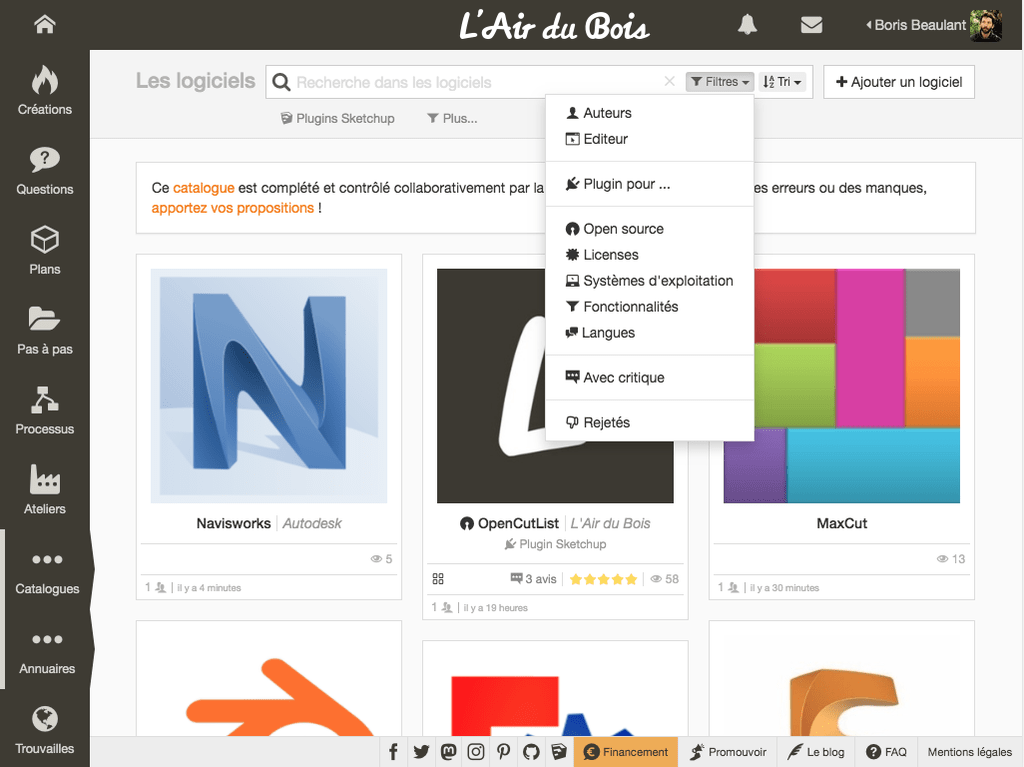
Task: Click Boris Beaulant avatar photo
Action: point(985,25)
